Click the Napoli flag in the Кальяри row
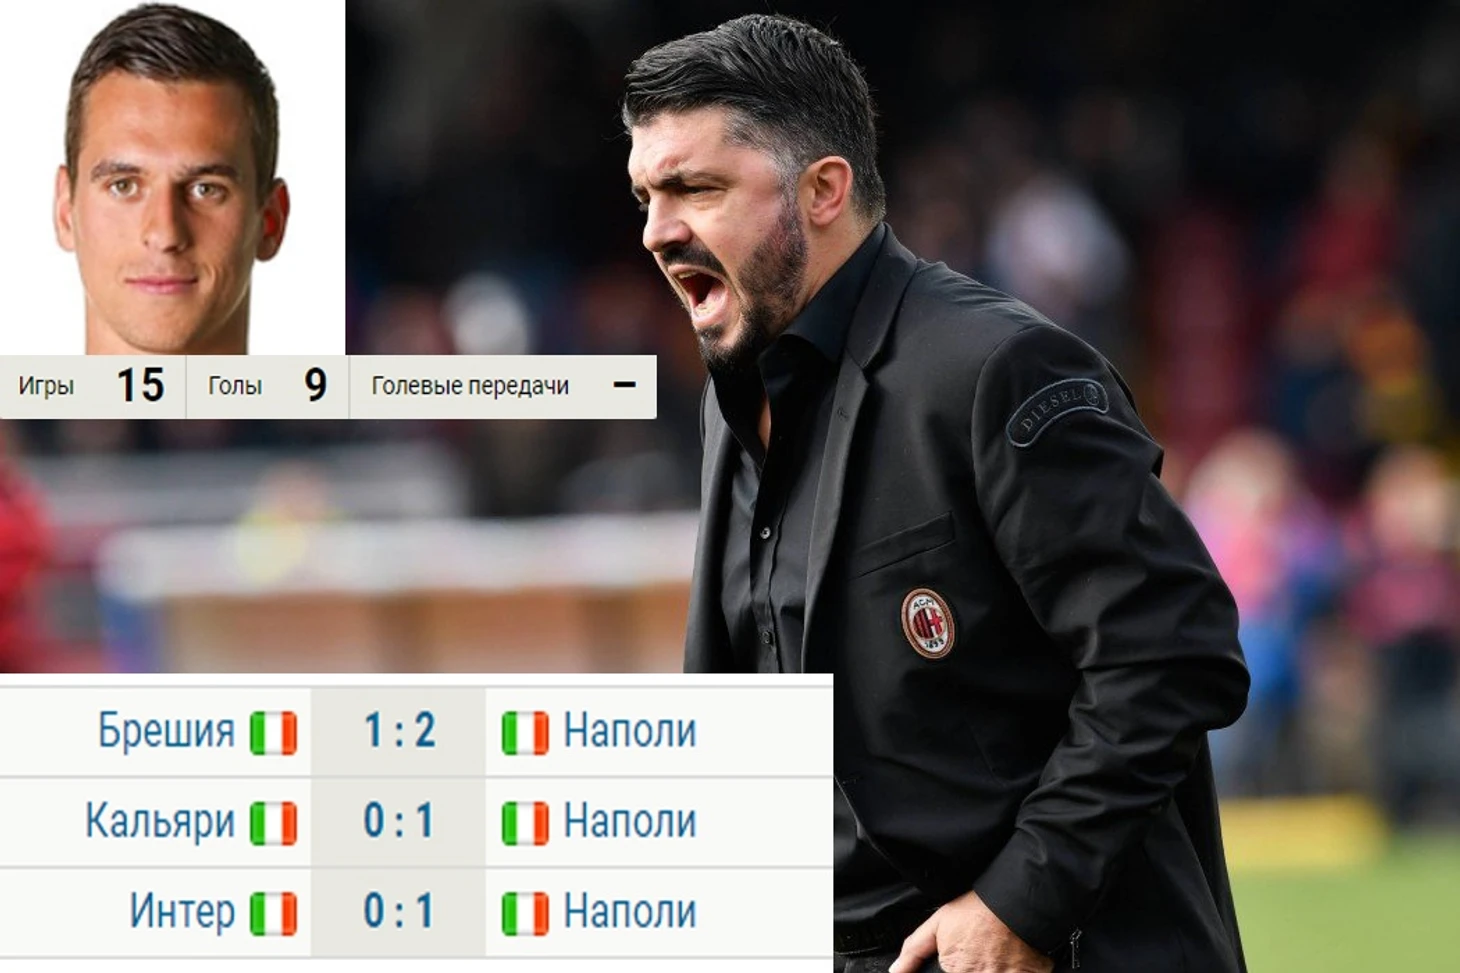This screenshot has height=973, width=1460. click(x=525, y=823)
